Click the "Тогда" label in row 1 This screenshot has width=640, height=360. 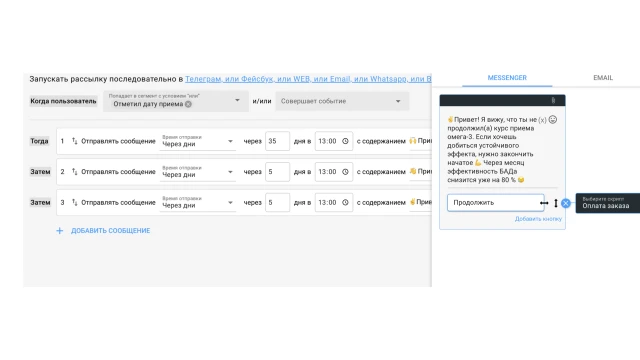[x=39, y=141]
